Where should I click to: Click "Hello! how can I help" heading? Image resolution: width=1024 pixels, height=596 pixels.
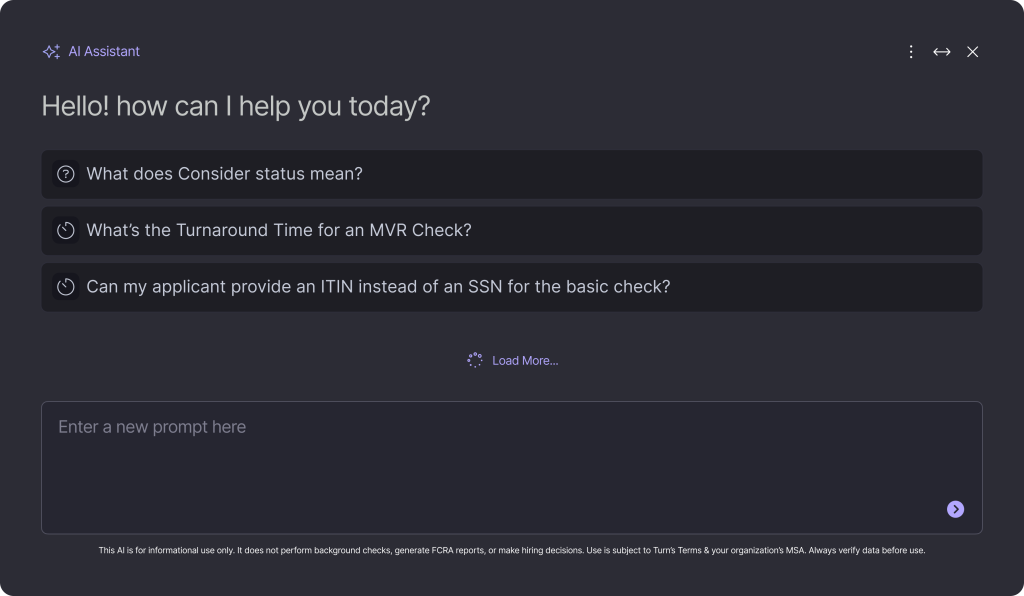click(235, 106)
